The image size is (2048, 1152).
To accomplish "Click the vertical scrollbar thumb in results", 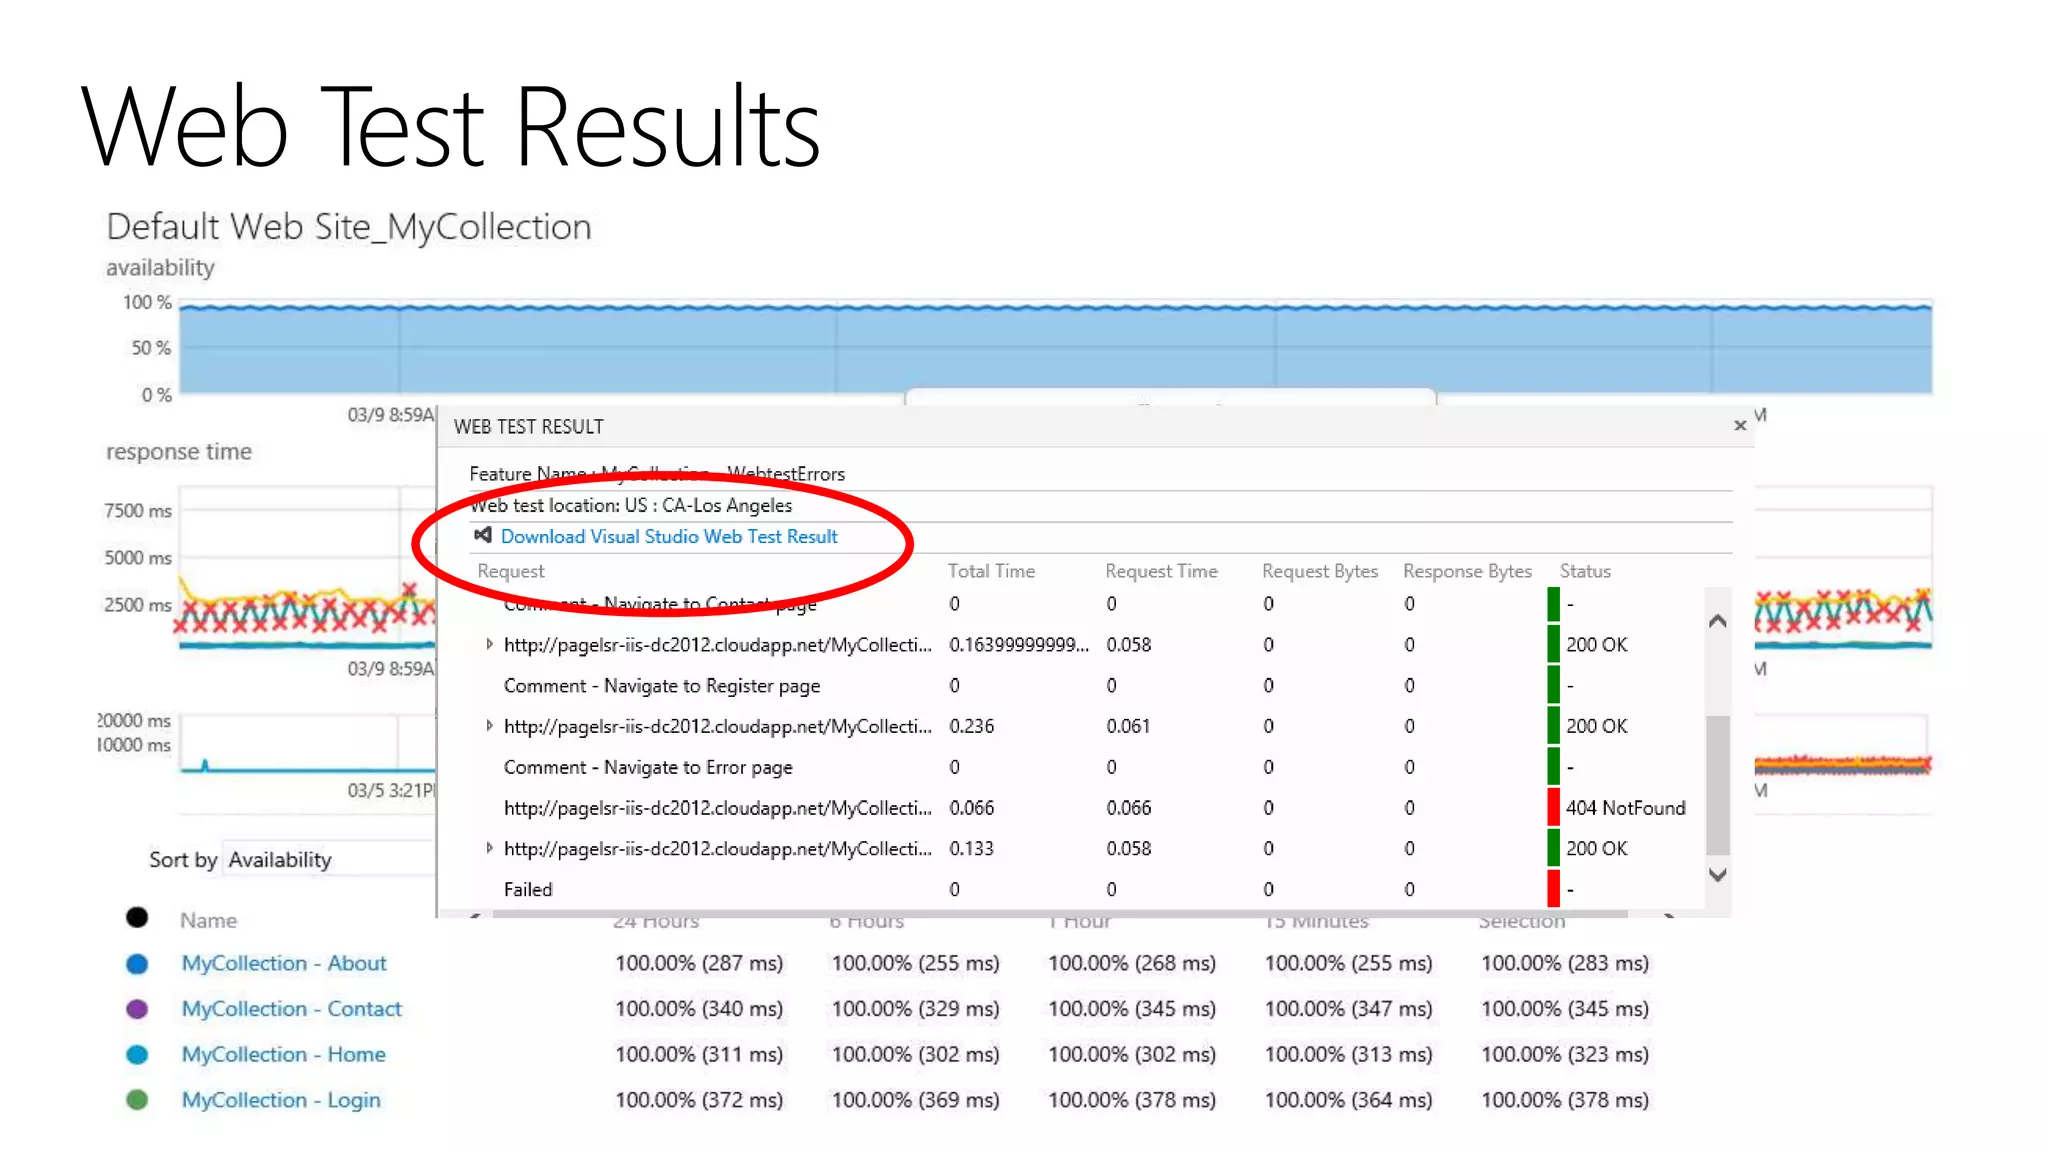I will tap(1718, 786).
